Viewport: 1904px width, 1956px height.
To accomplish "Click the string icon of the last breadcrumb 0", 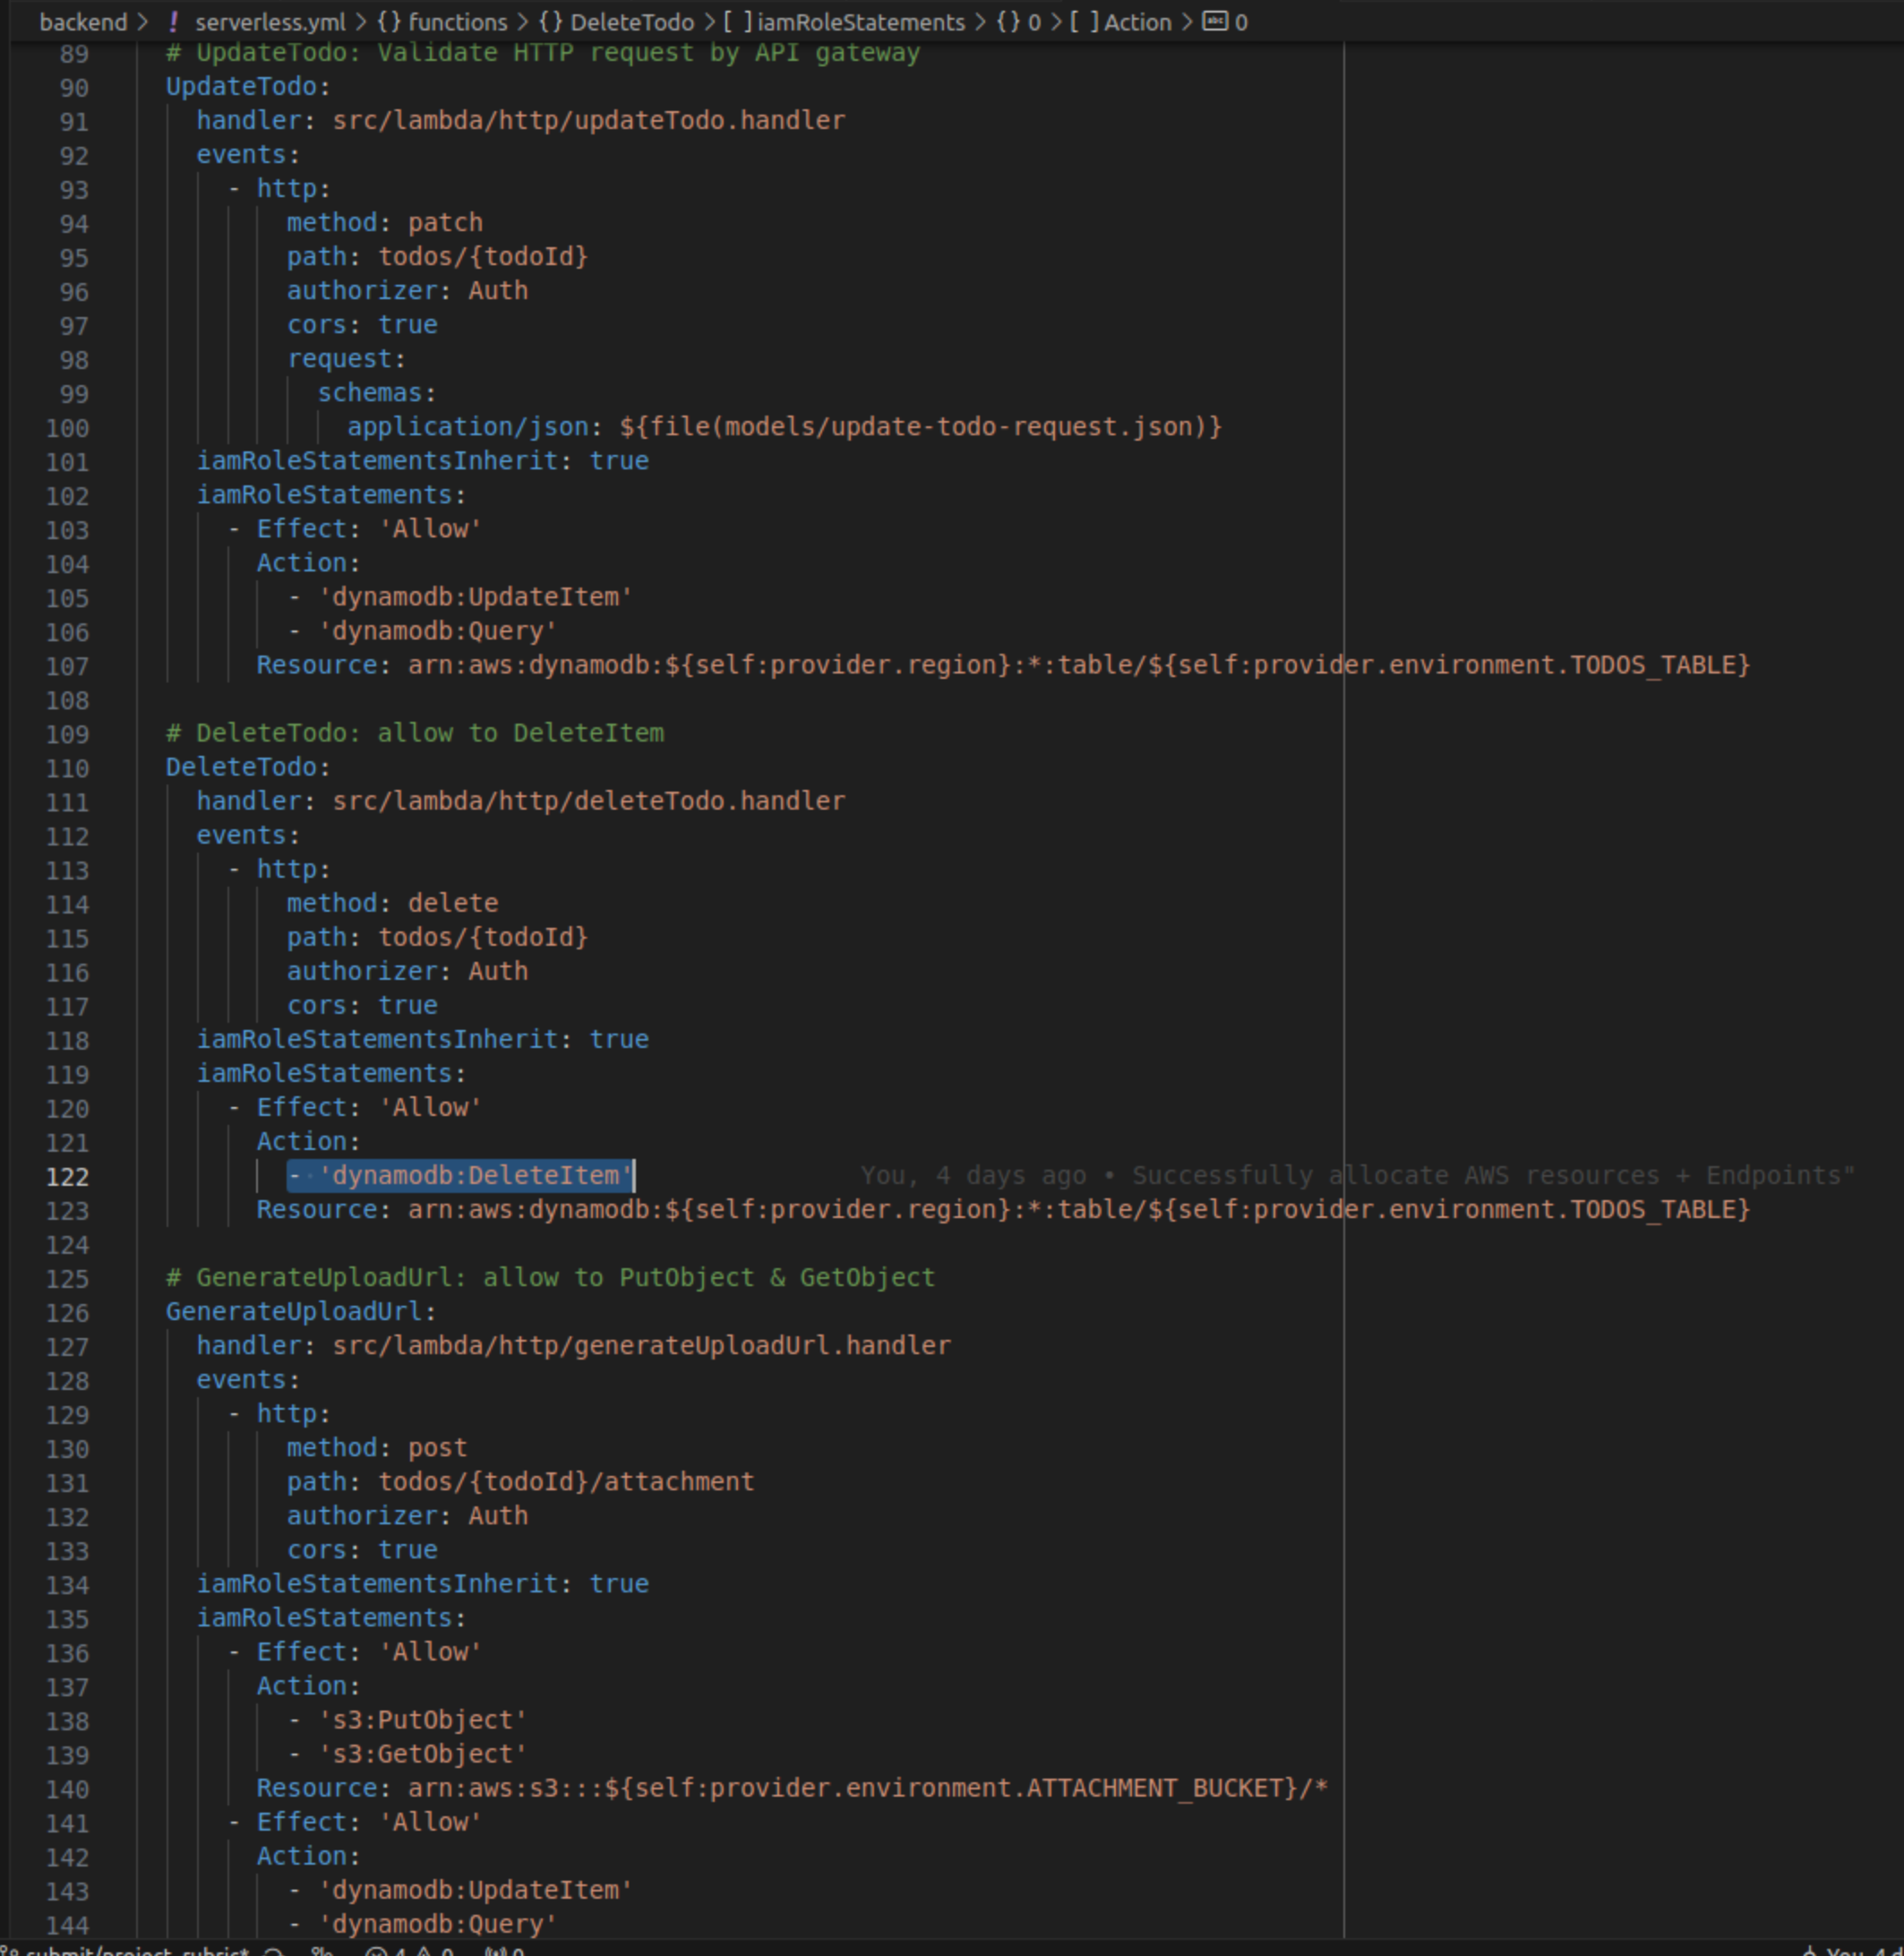I will point(1214,21).
